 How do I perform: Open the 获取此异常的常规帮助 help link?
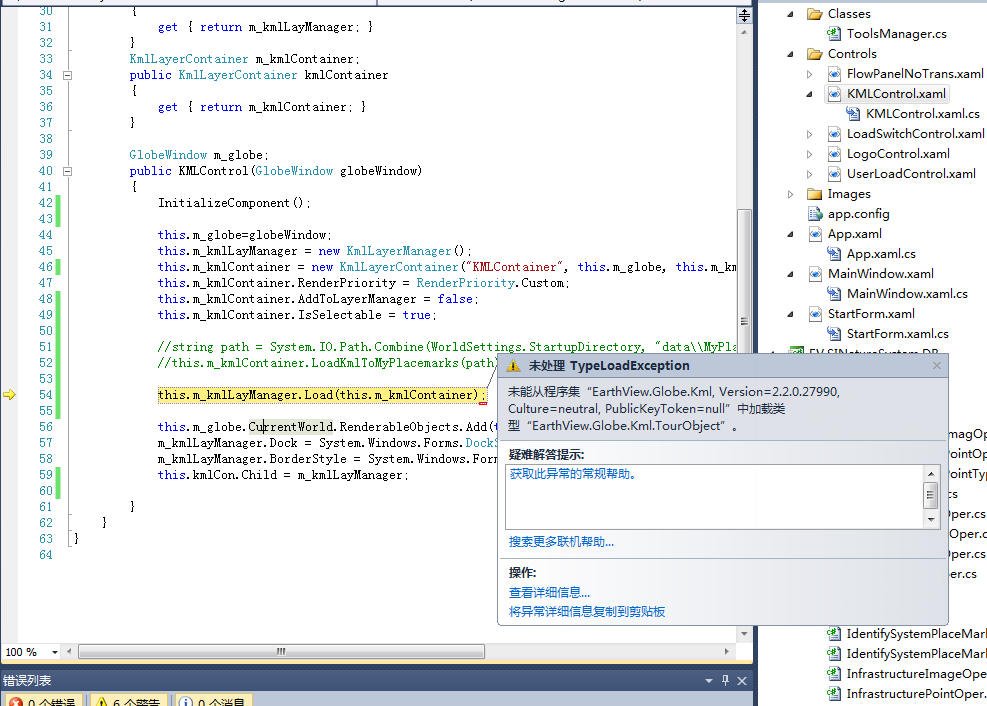point(573,474)
